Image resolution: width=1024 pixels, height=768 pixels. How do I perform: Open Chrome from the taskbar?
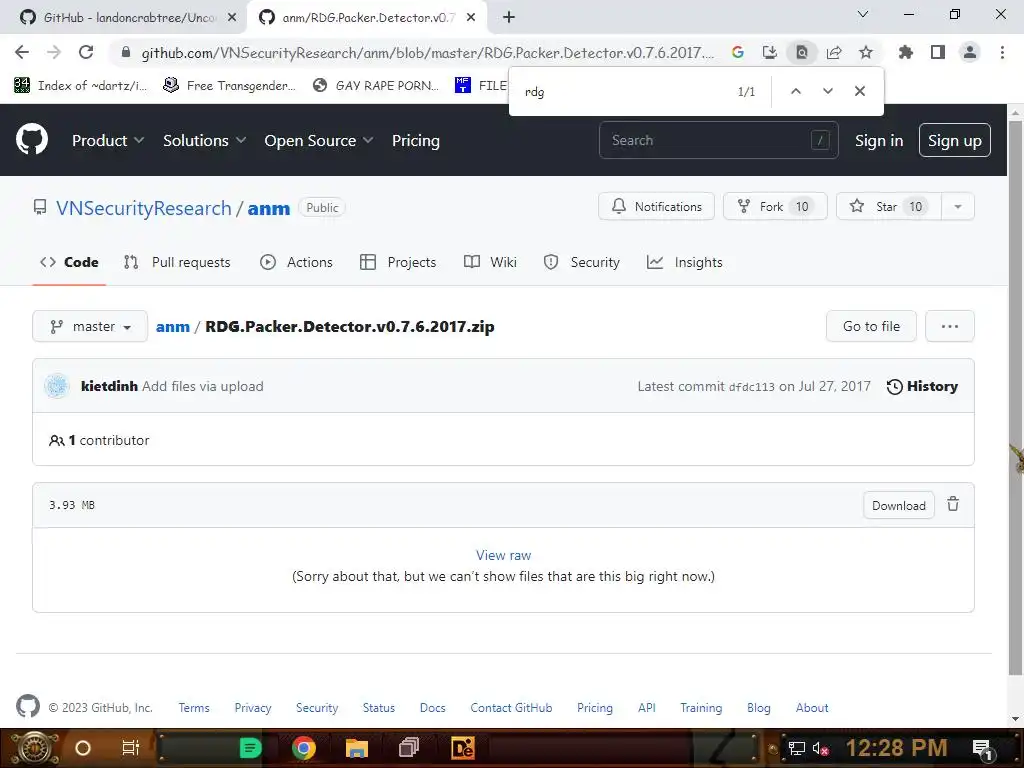point(304,748)
